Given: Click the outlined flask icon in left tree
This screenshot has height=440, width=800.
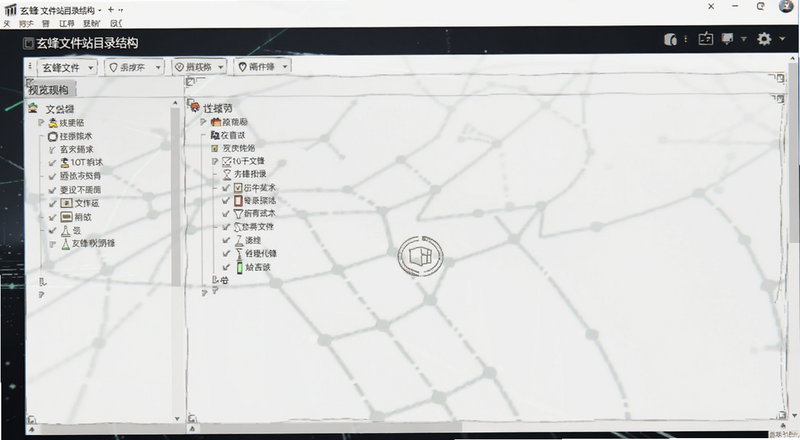Looking at the screenshot, I should [65, 230].
